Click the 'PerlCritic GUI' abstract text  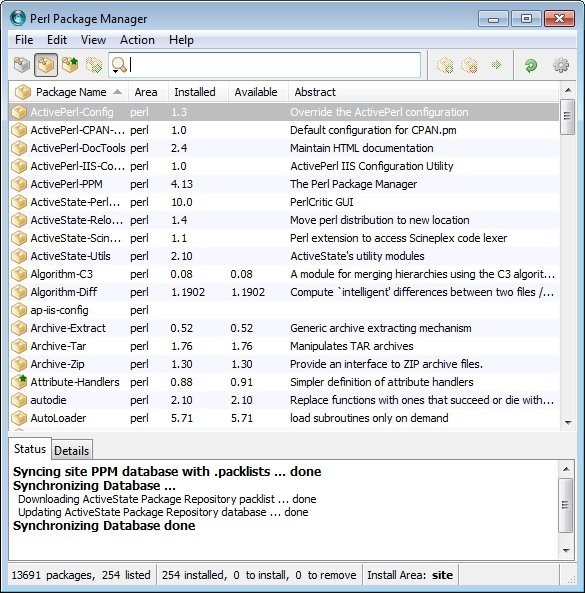322,202
